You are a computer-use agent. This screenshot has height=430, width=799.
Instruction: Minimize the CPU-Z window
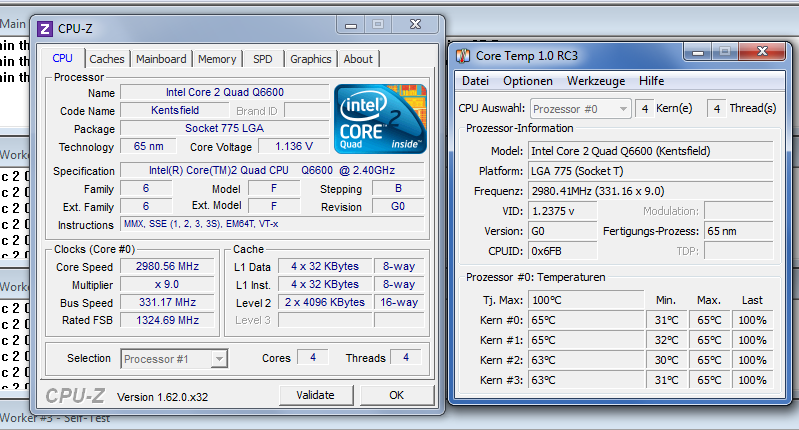(351, 24)
